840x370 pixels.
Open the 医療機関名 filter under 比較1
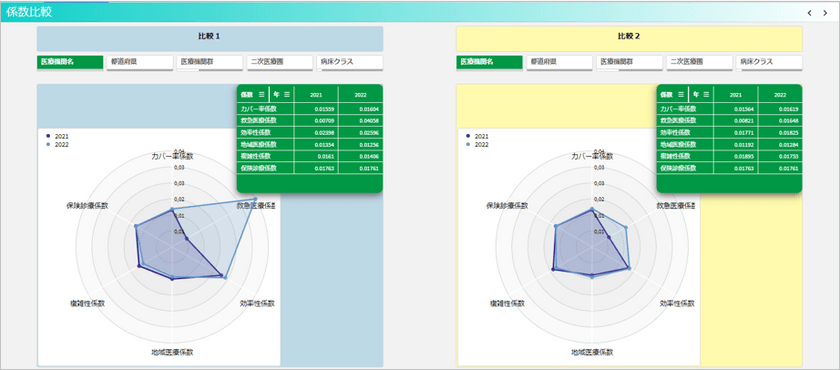click(70, 62)
